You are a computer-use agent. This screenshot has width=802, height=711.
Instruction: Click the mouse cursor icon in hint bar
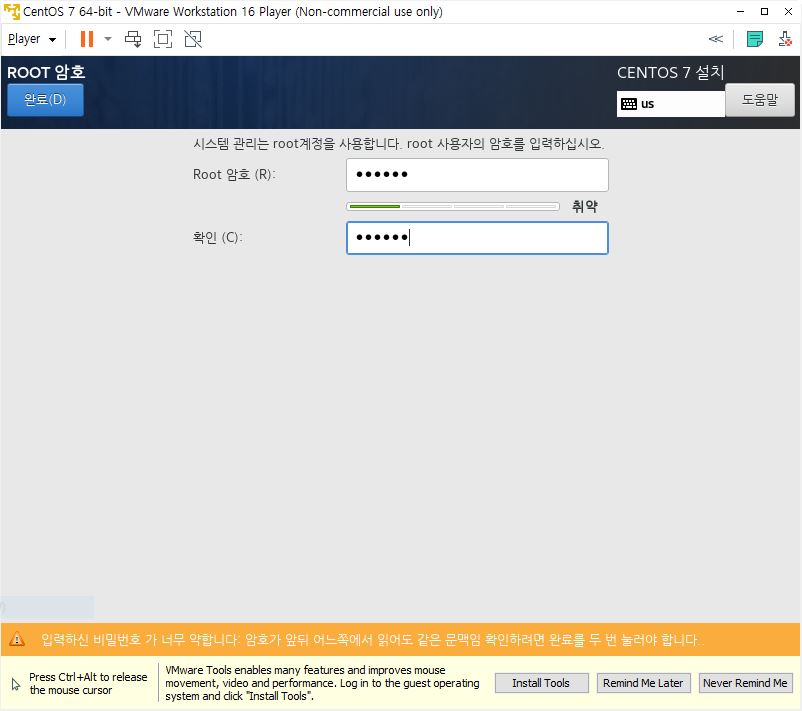tap(16, 684)
